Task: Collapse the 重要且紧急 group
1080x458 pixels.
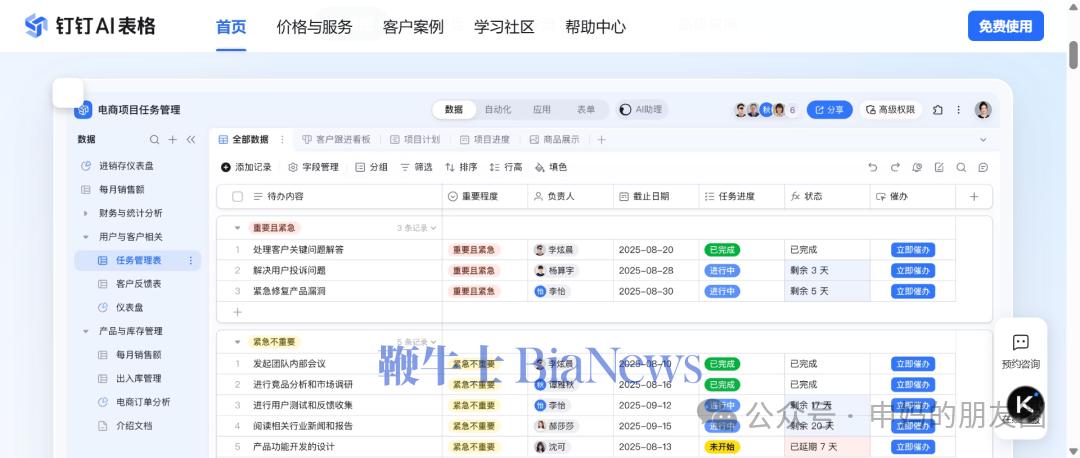Action: pyautogui.click(x=237, y=228)
